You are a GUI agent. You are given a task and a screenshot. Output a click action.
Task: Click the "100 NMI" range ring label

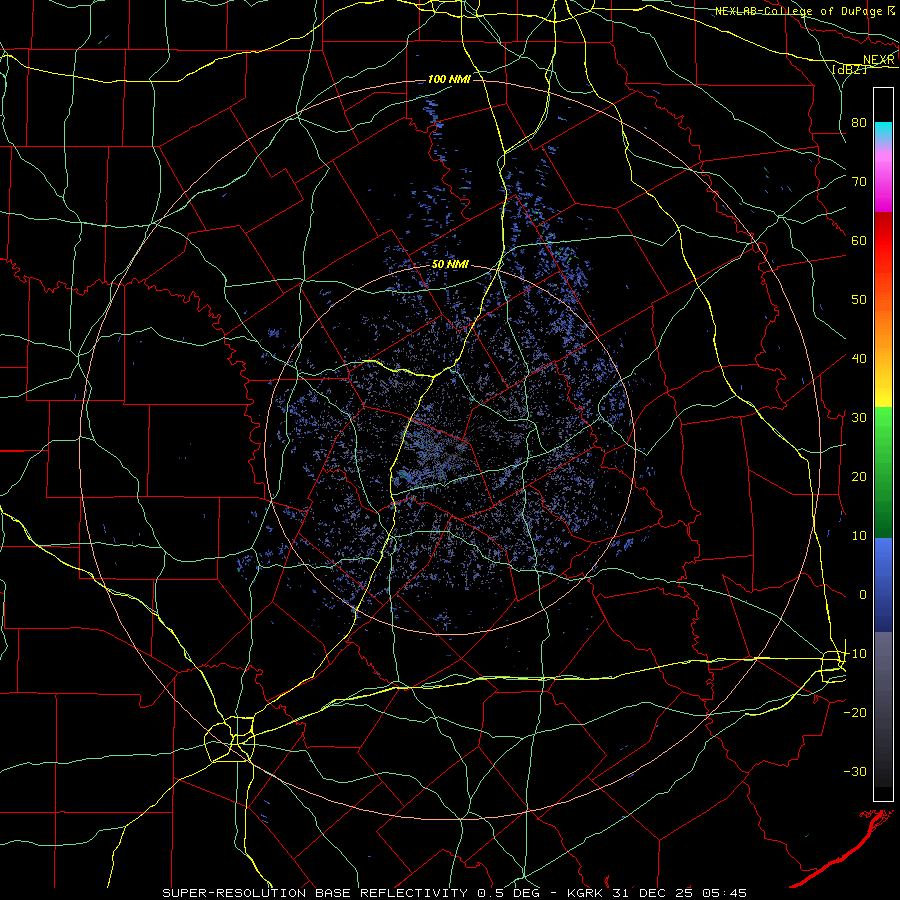(449, 79)
